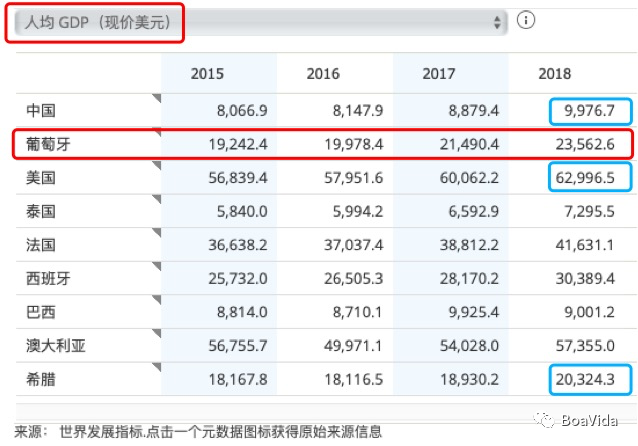The image size is (638, 446).
Task: Click the value 57,951.6 in the table
Action: pos(354,178)
